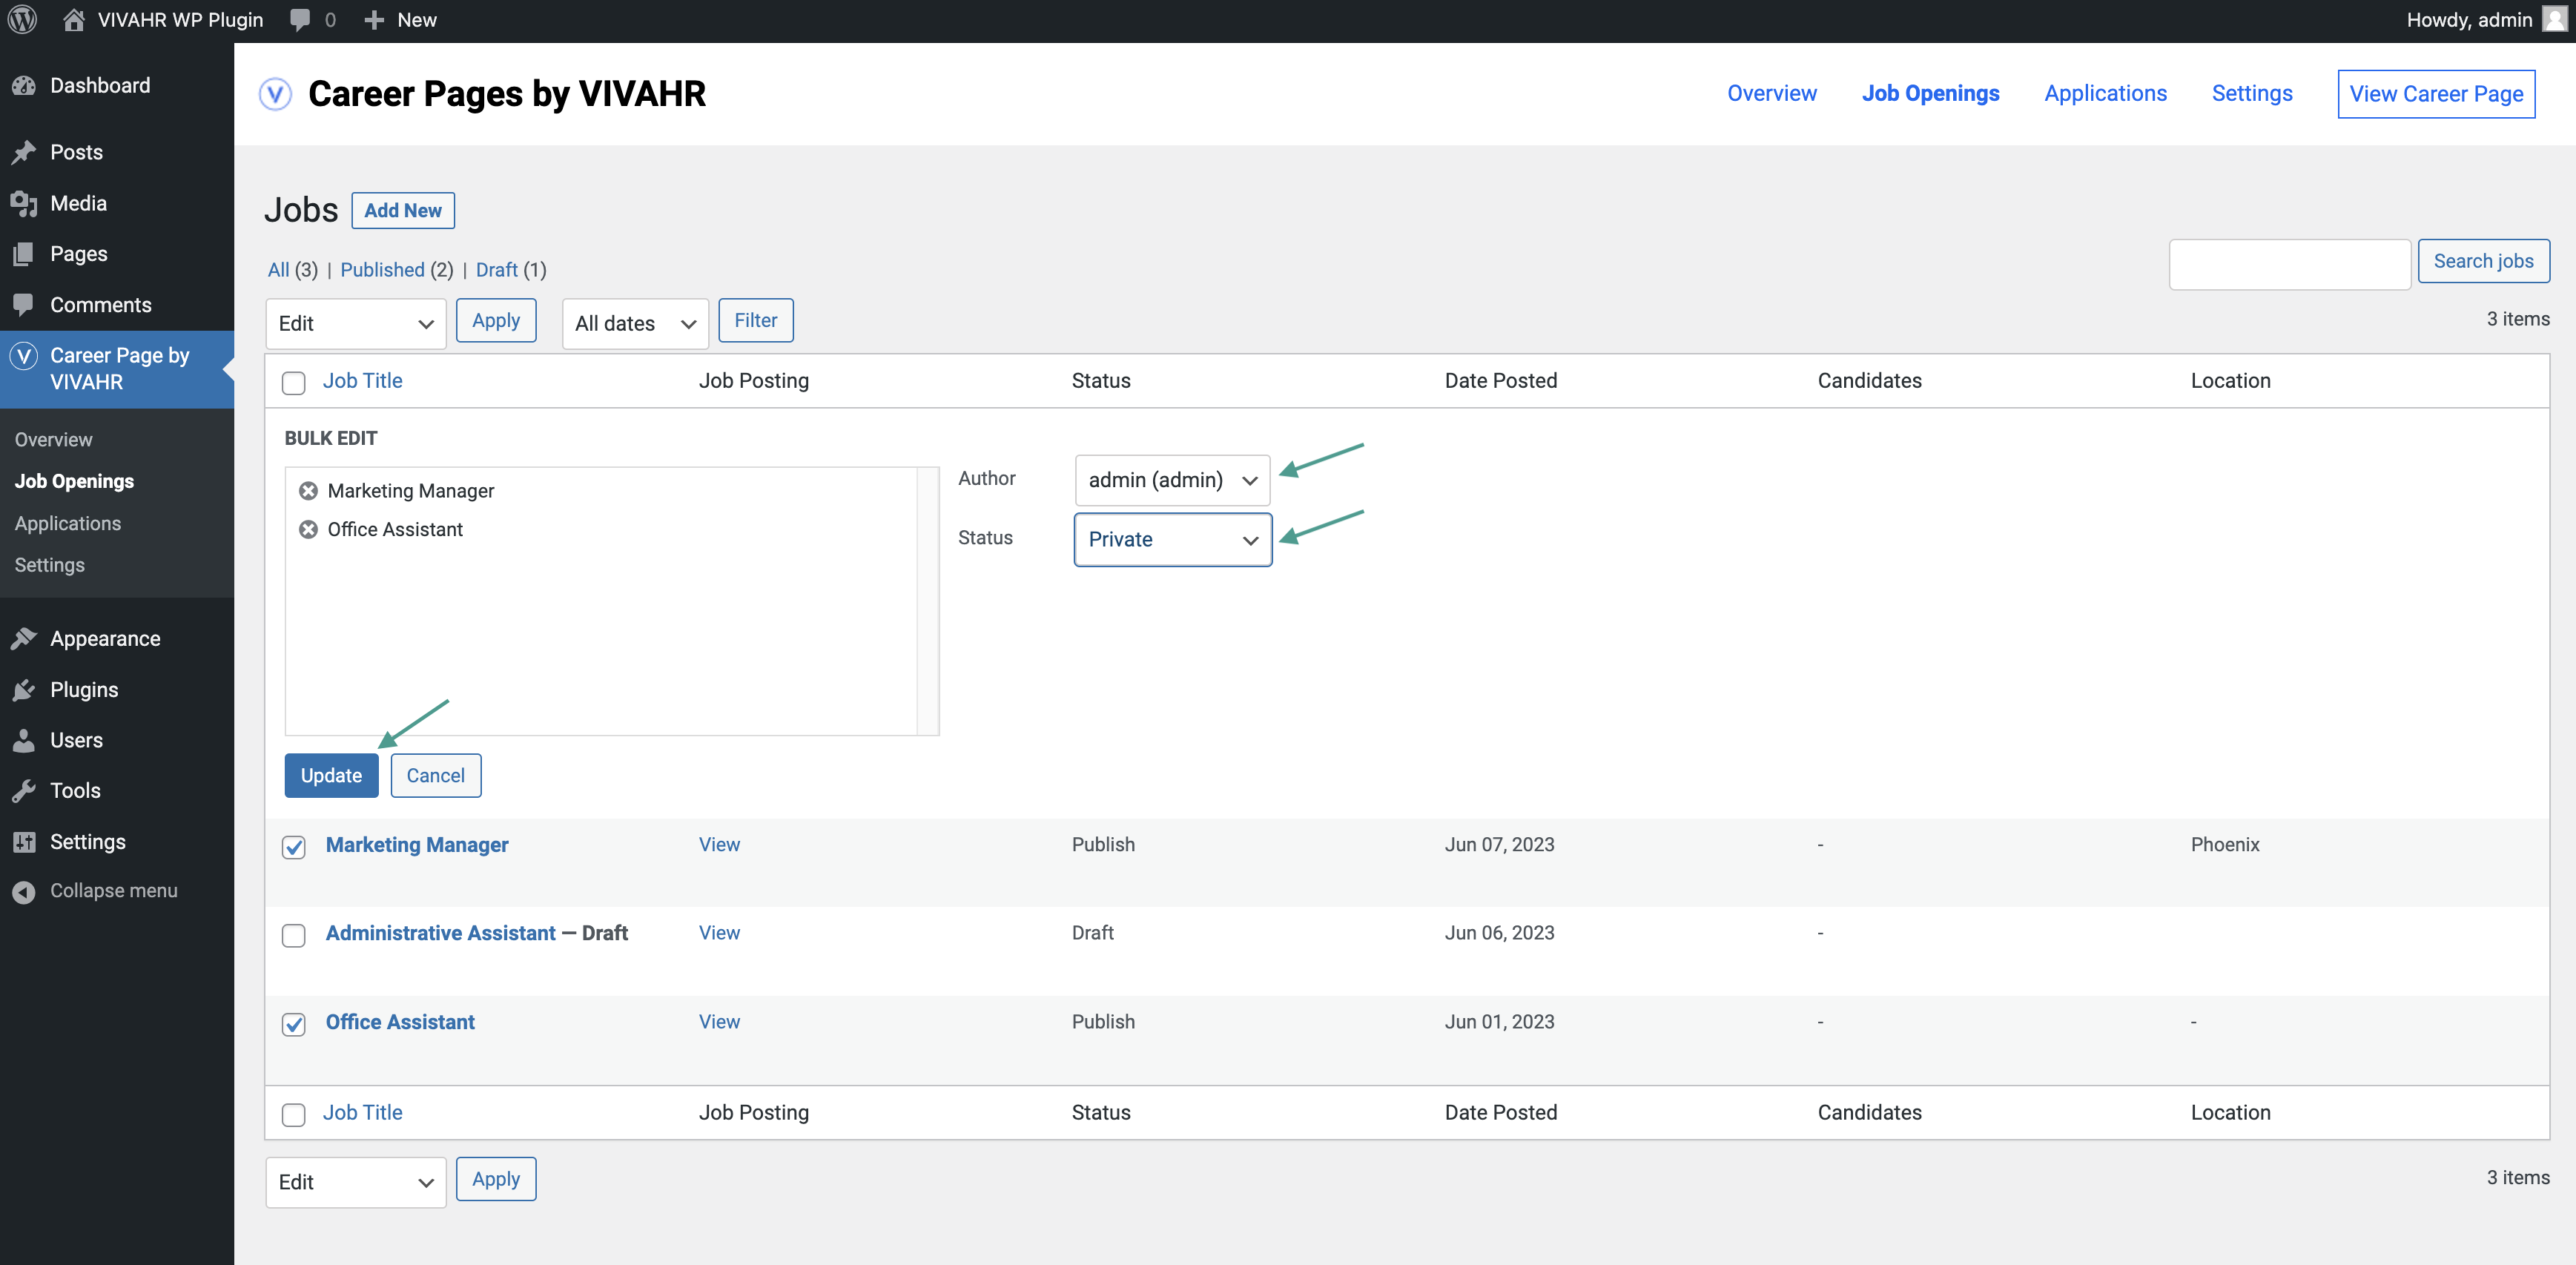Click the Filter button

coord(755,320)
